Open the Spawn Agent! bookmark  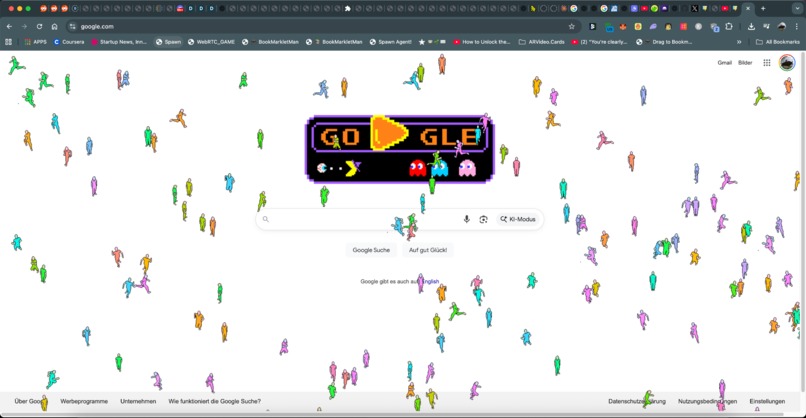390,42
